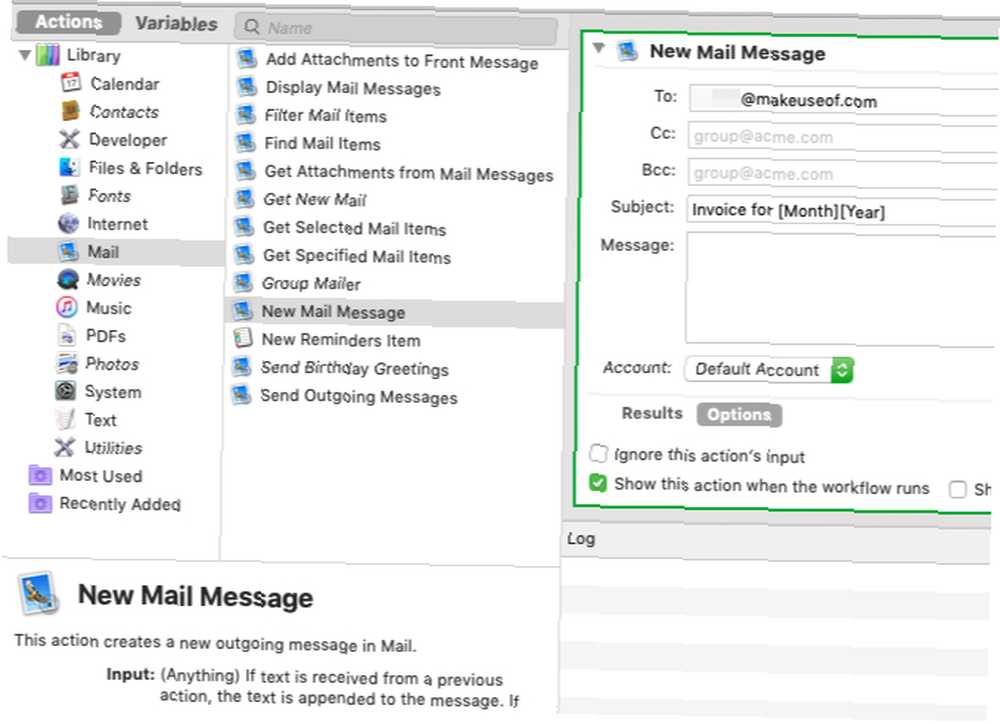
Task: Click the Mail category stamp icon
Action: point(68,251)
